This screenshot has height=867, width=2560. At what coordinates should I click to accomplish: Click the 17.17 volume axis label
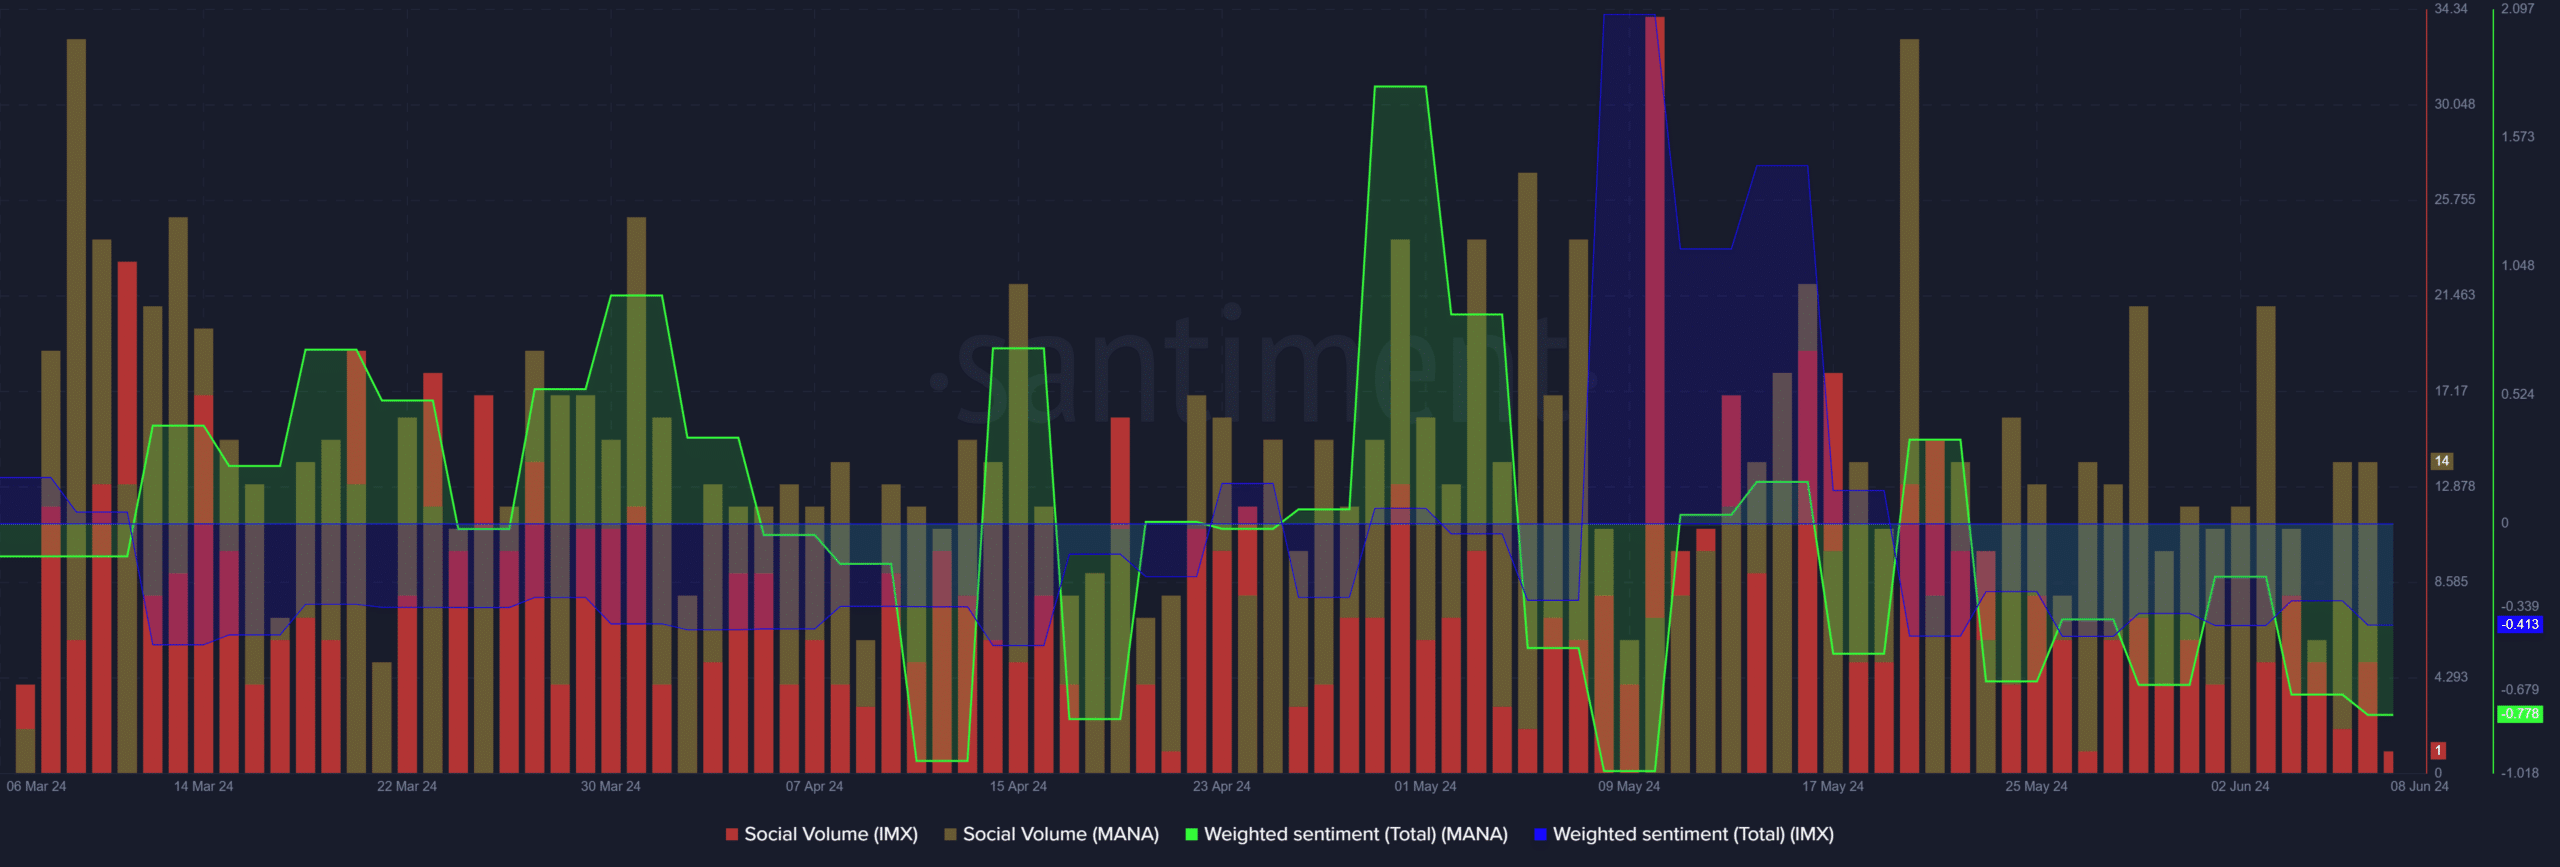tap(2451, 391)
